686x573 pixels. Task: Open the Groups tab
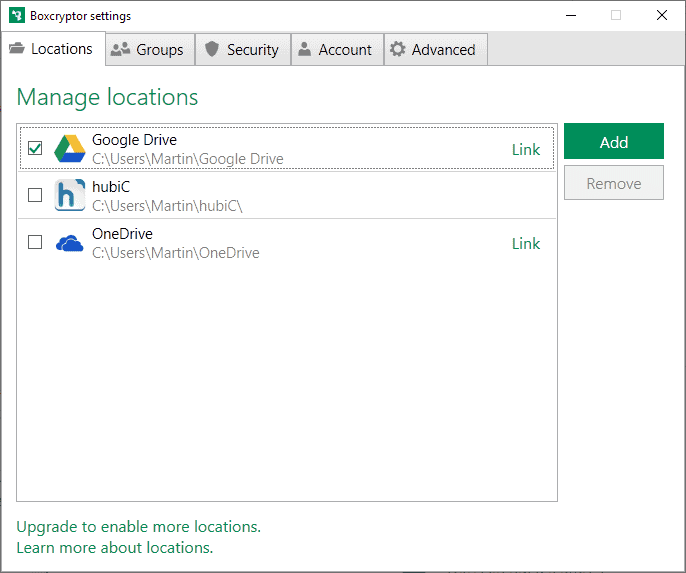point(150,50)
